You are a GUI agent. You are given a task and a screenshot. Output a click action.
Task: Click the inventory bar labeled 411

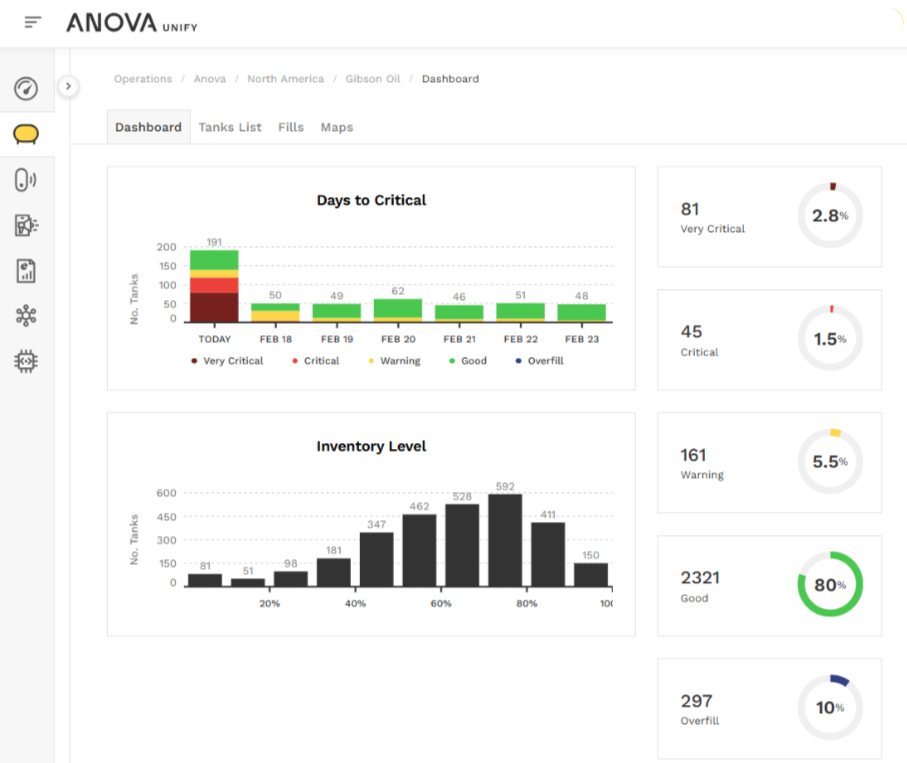pyautogui.click(x=548, y=555)
